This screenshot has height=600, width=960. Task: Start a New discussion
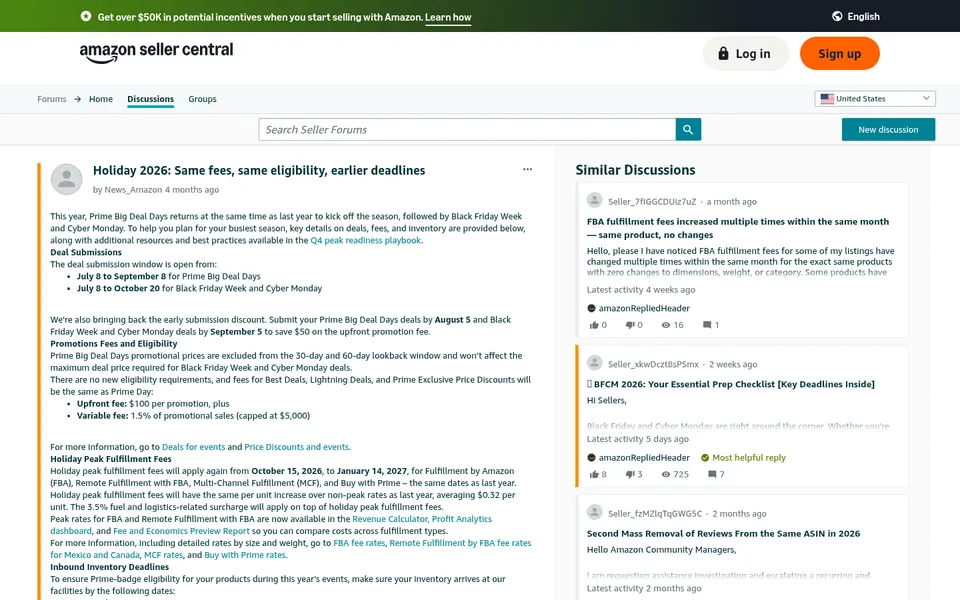pos(888,130)
